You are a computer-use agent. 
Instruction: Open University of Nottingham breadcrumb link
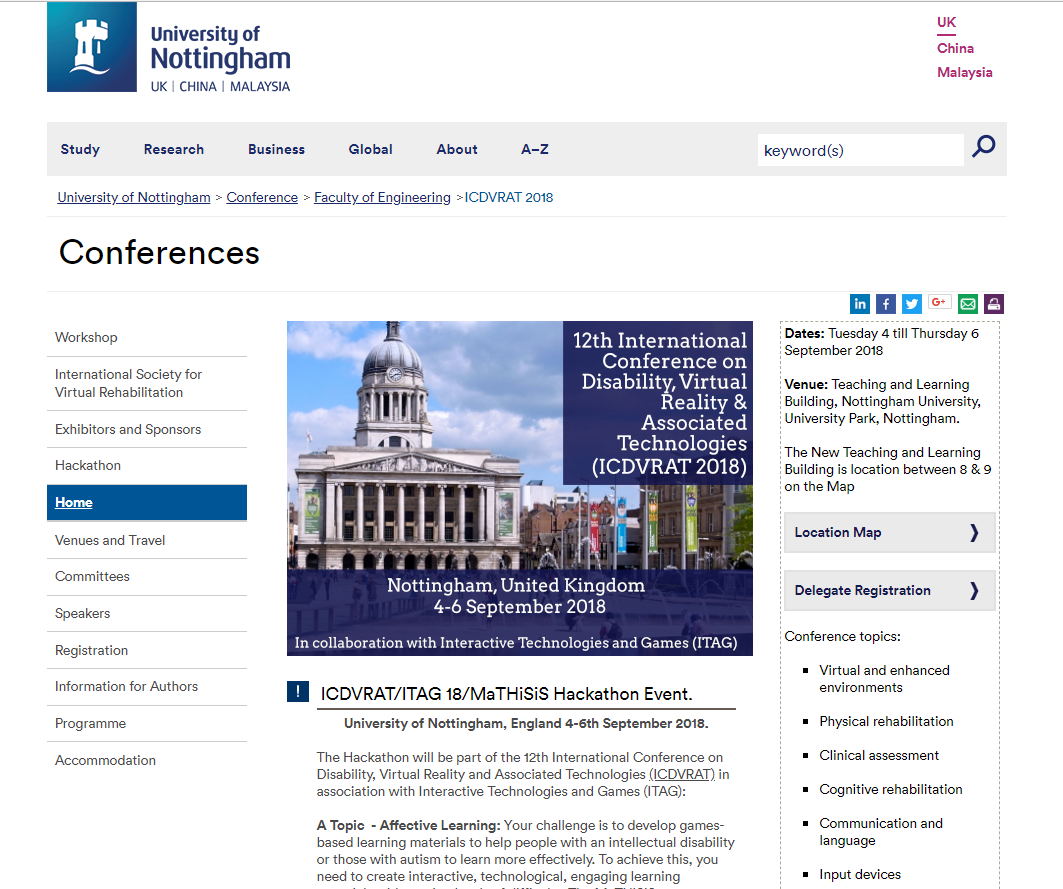click(x=134, y=197)
